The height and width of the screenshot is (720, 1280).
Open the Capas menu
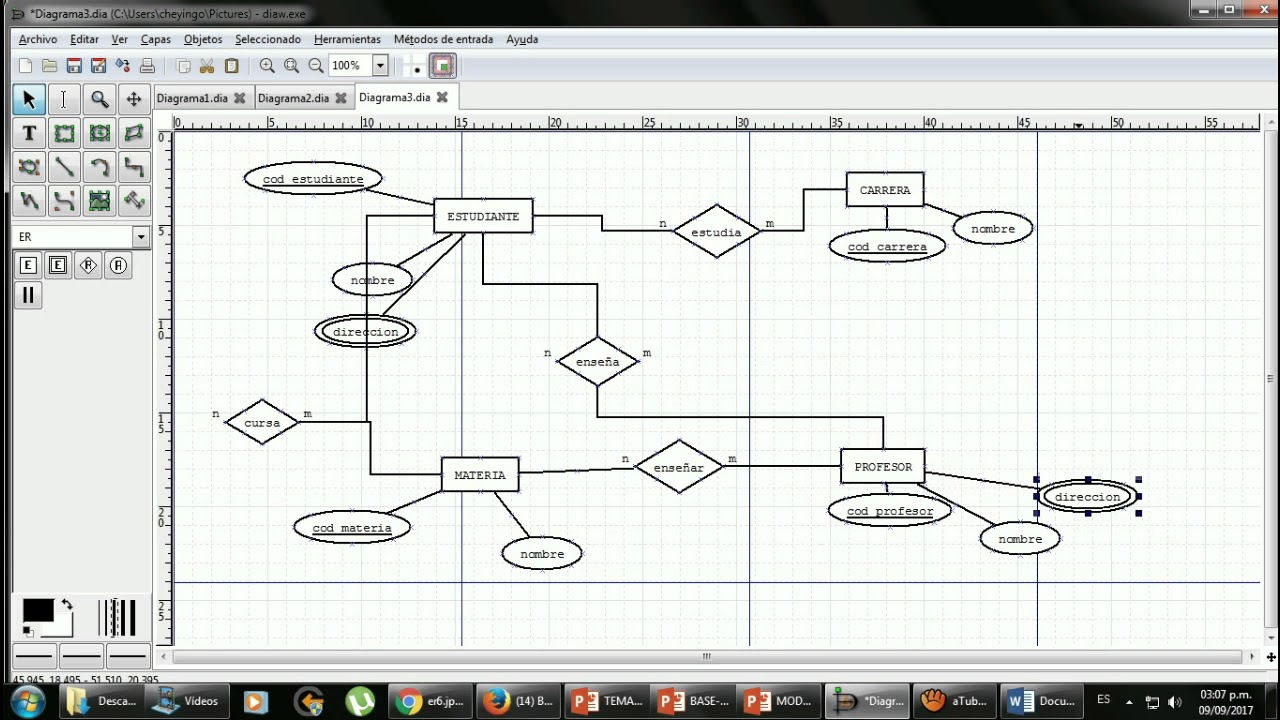[x=155, y=39]
